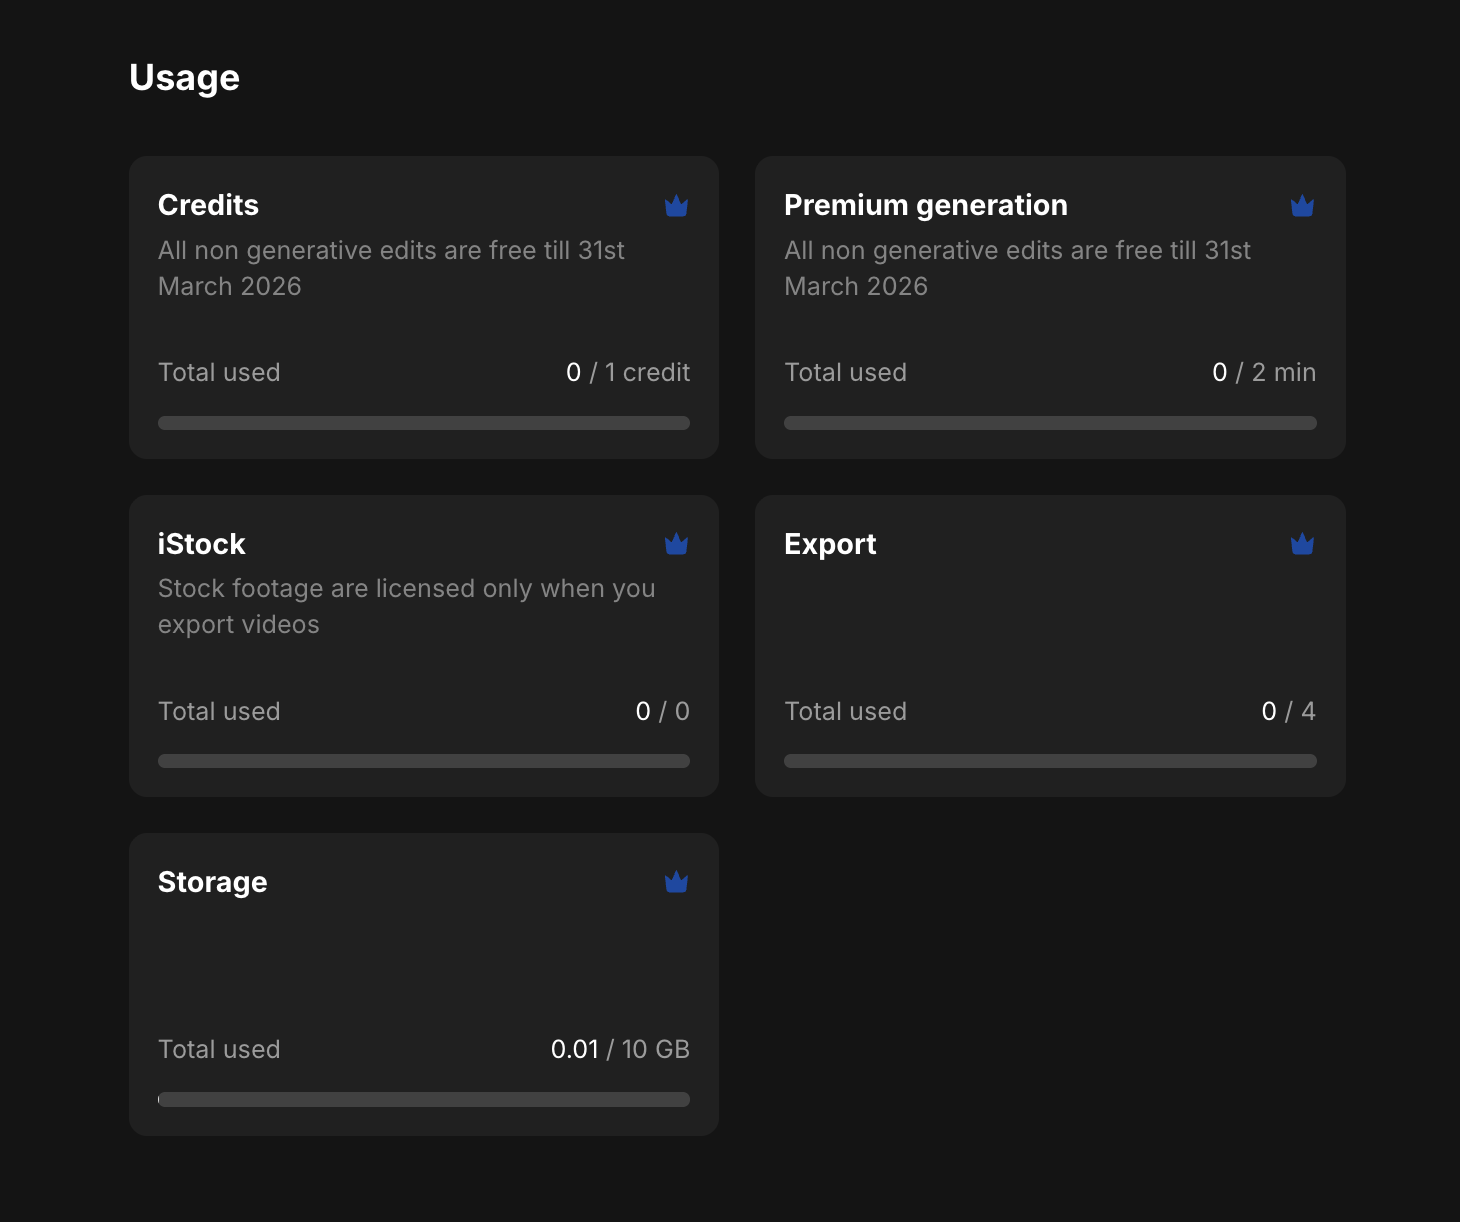Click the Usage page heading

(184, 78)
